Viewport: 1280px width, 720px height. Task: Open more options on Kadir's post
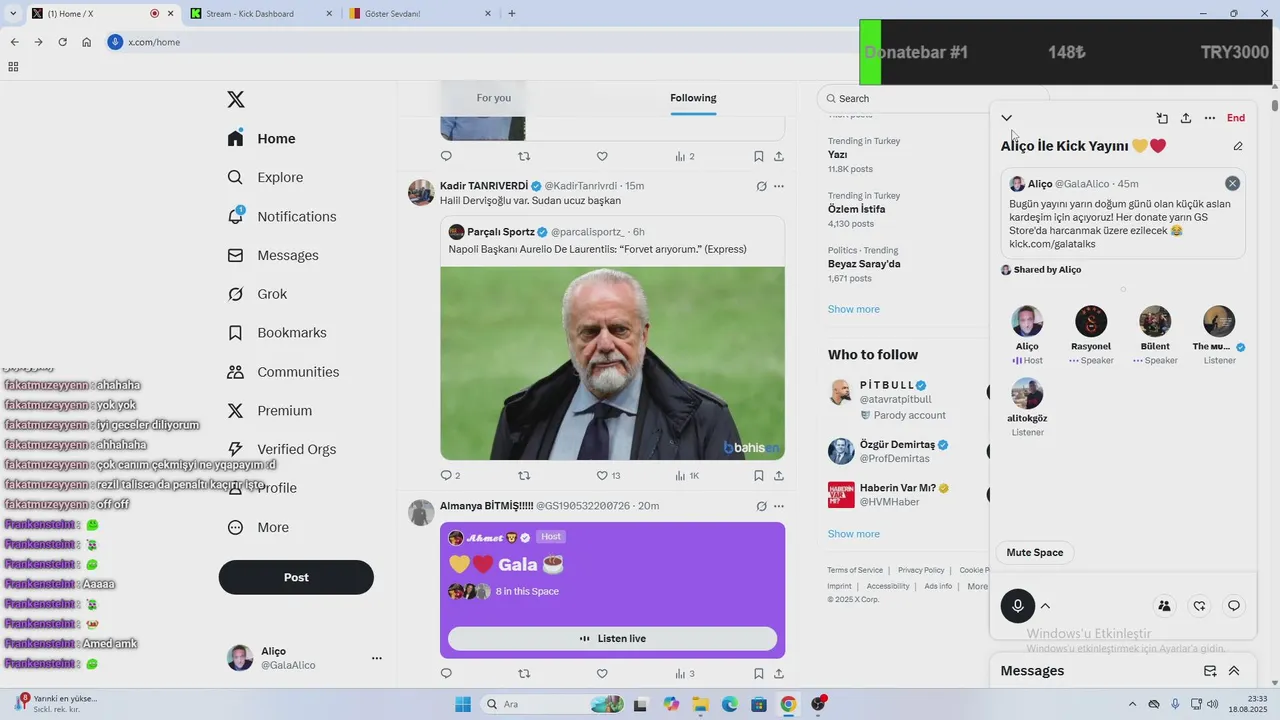pyautogui.click(x=779, y=186)
